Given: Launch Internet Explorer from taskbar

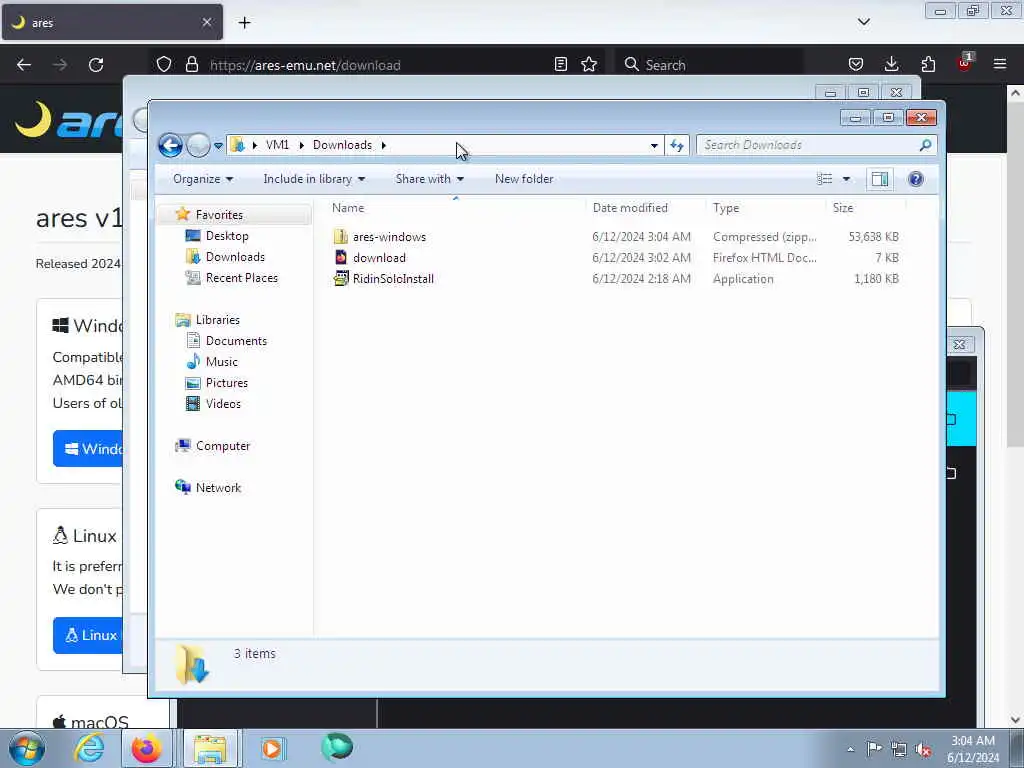Looking at the screenshot, I should [x=89, y=748].
